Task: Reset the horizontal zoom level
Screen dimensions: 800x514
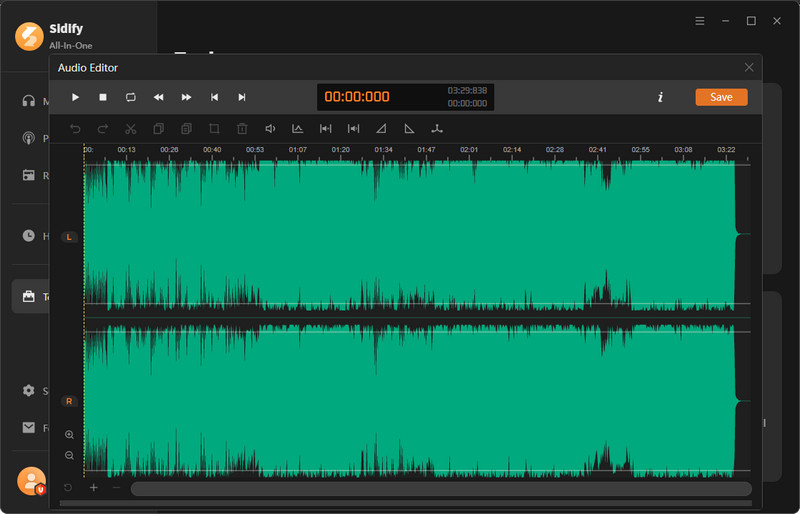Action: 68,488
